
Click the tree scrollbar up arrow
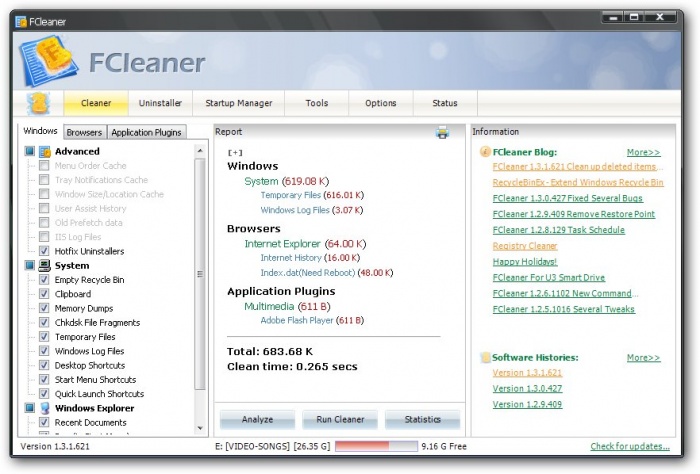(x=200, y=151)
